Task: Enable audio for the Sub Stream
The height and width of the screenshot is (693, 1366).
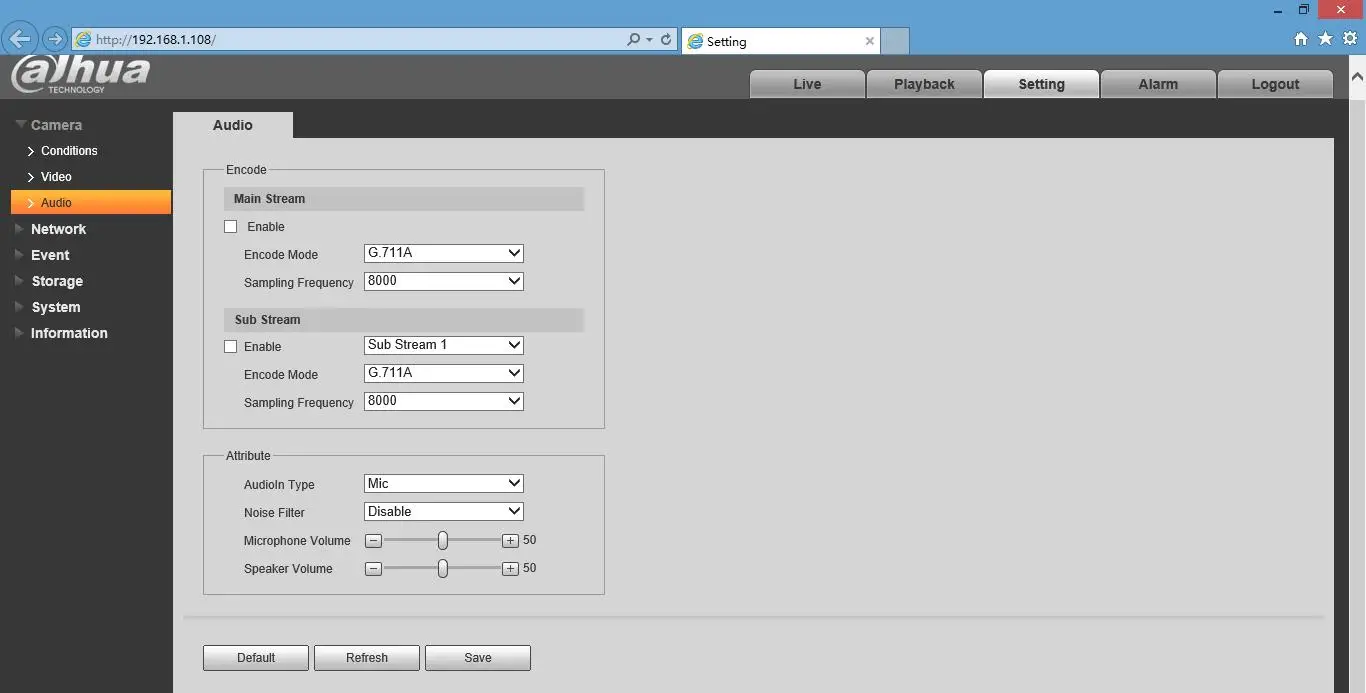Action: coord(231,347)
